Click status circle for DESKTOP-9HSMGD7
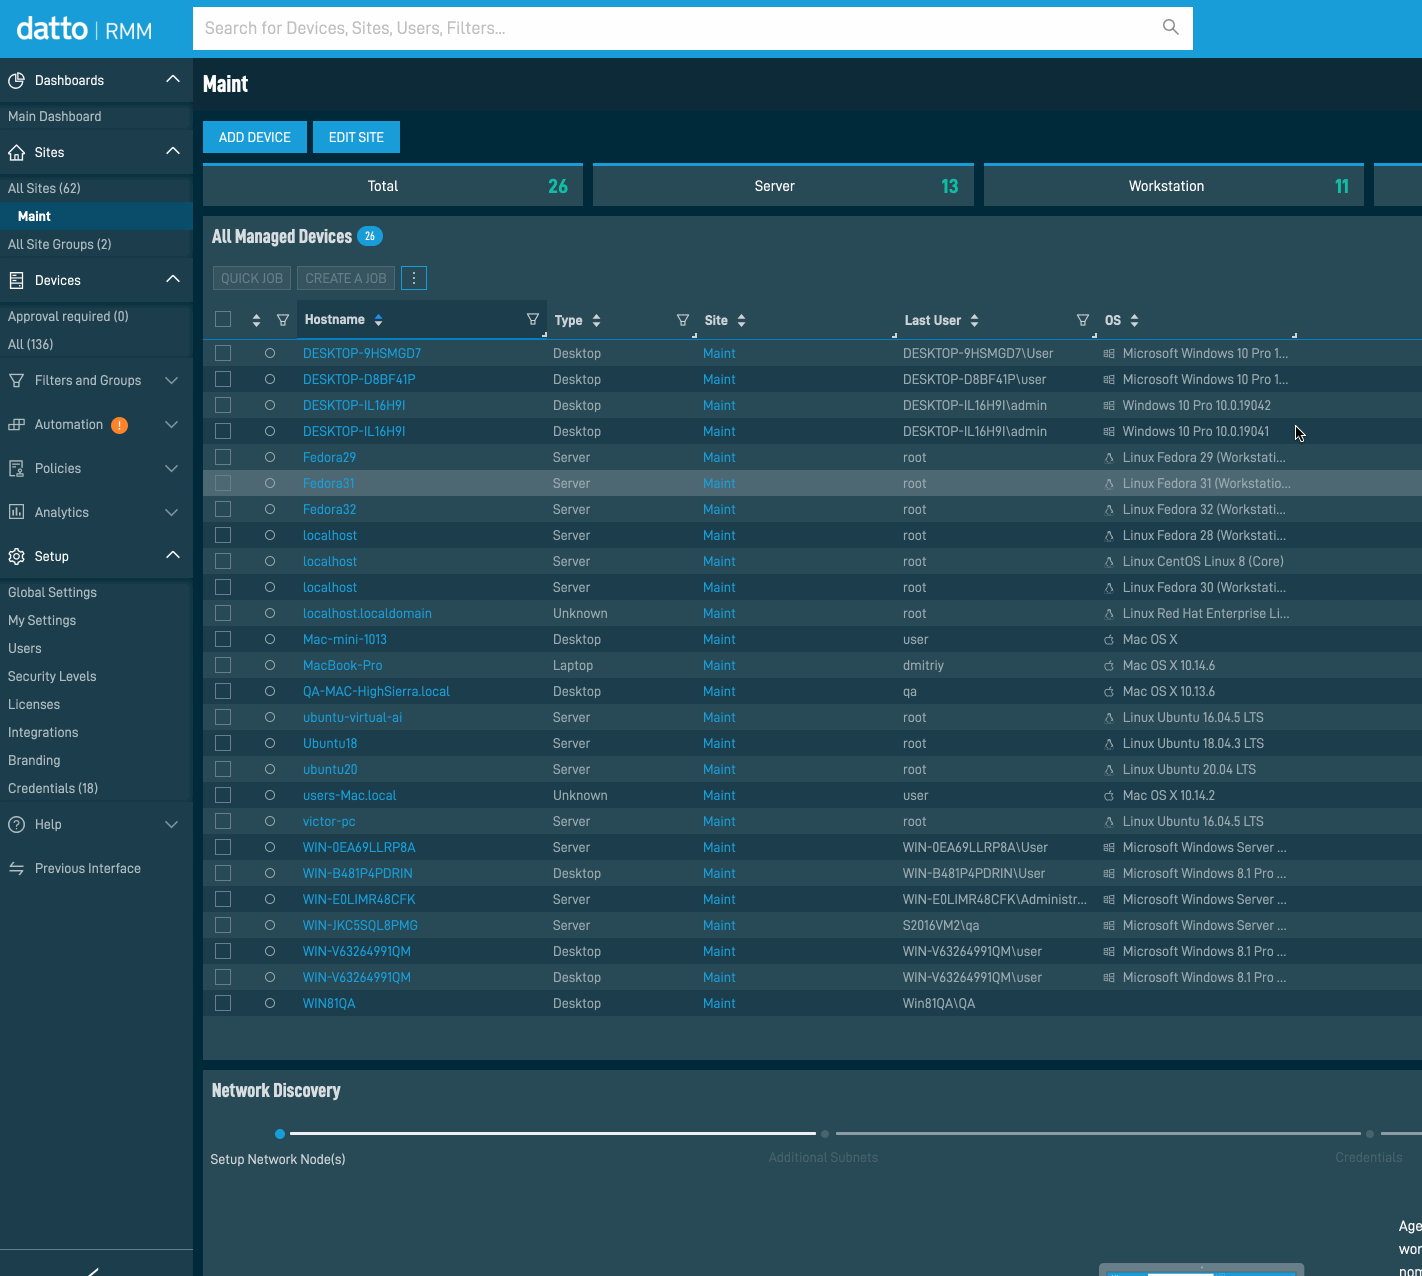 (x=270, y=353)
